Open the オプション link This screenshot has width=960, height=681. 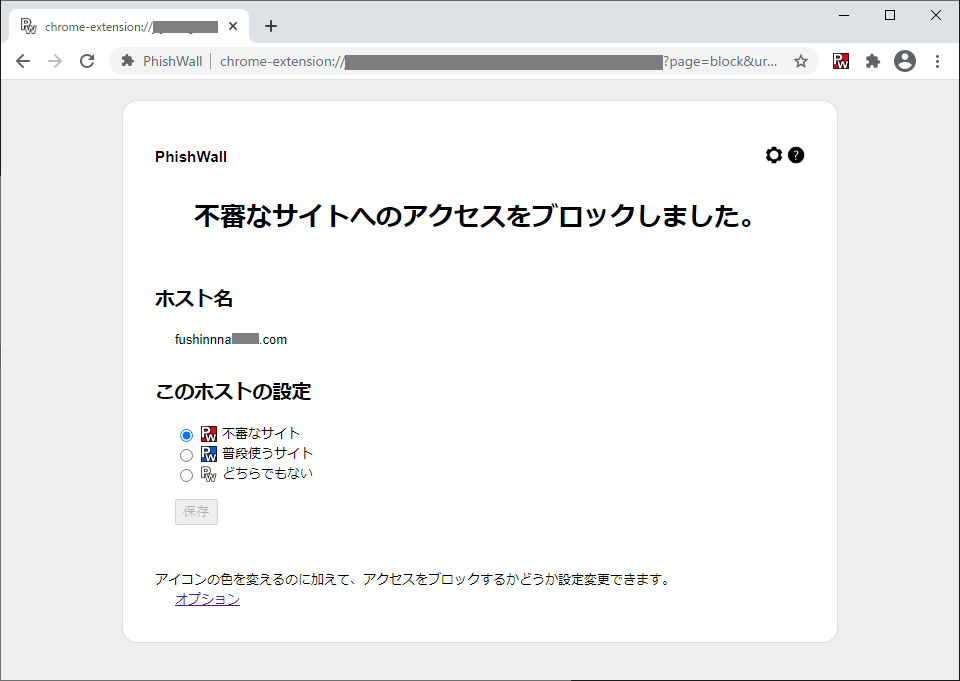(208, 599)
